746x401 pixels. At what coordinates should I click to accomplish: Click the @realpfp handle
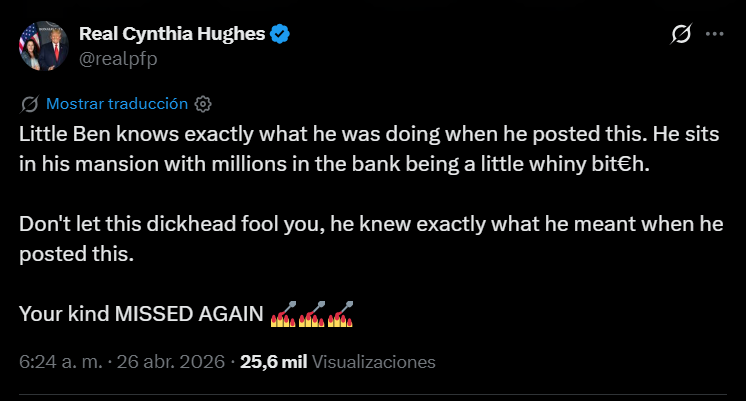point(118,59)
